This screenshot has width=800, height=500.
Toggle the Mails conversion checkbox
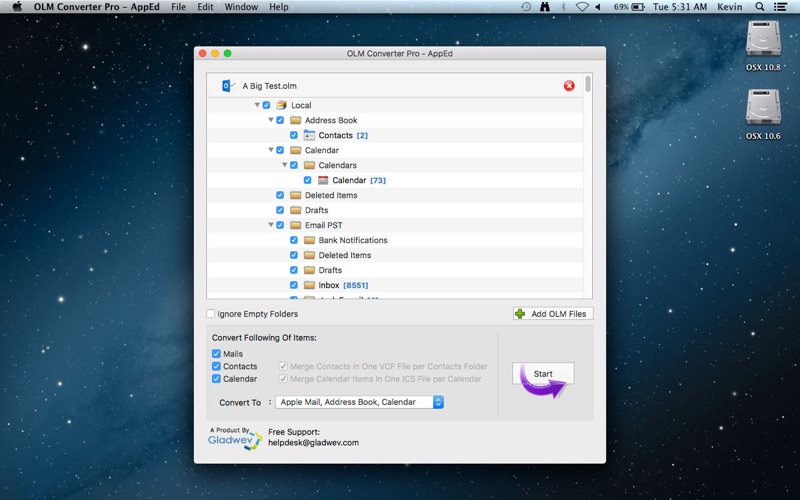pos(216,354)
